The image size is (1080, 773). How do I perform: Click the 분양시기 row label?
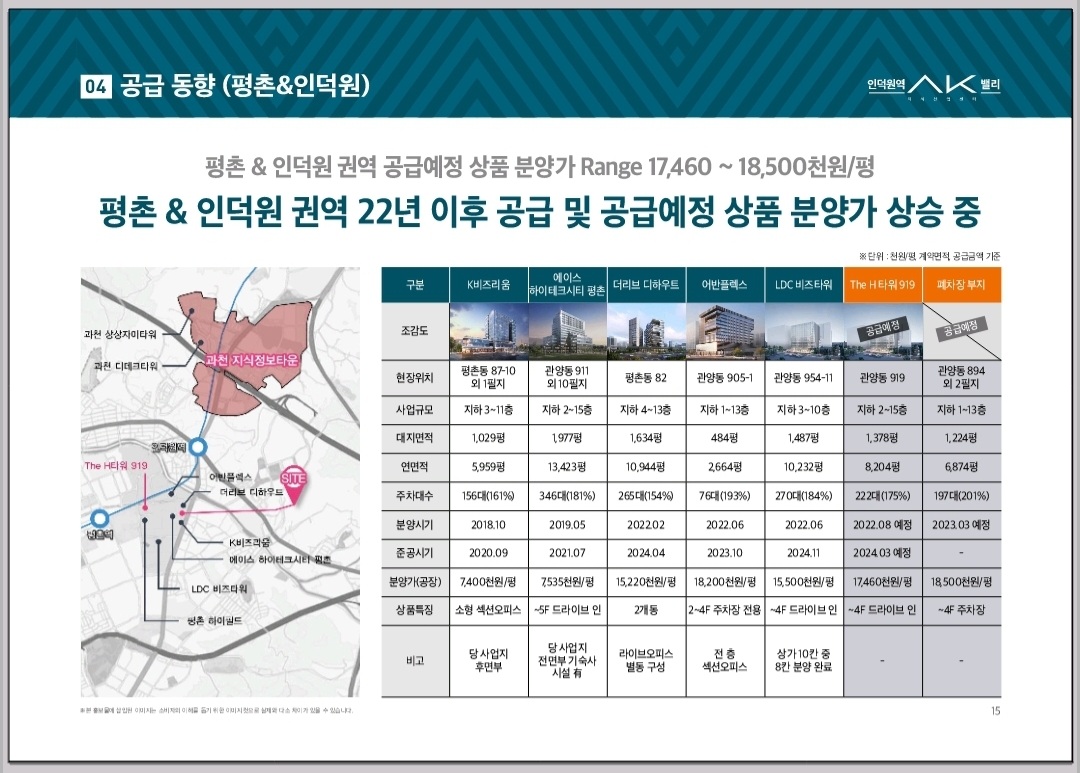pyautogui.click(x=415, y=525)
